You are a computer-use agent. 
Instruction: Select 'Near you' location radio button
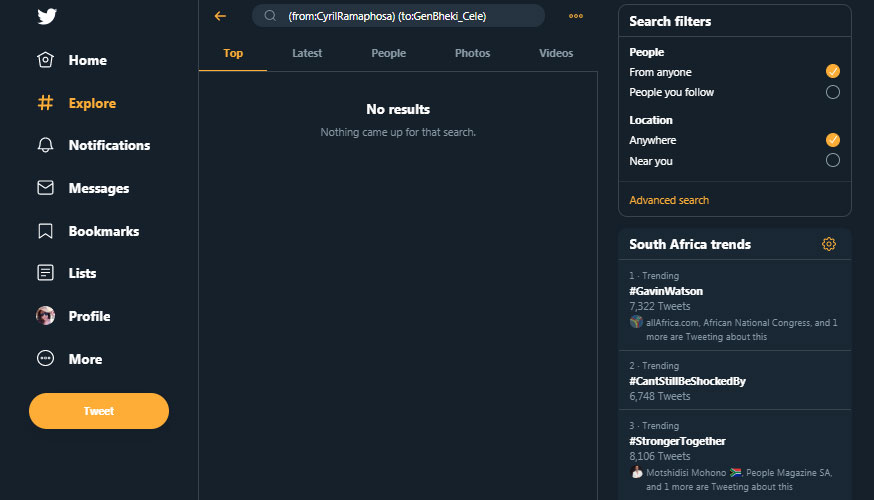click(832, 160)
